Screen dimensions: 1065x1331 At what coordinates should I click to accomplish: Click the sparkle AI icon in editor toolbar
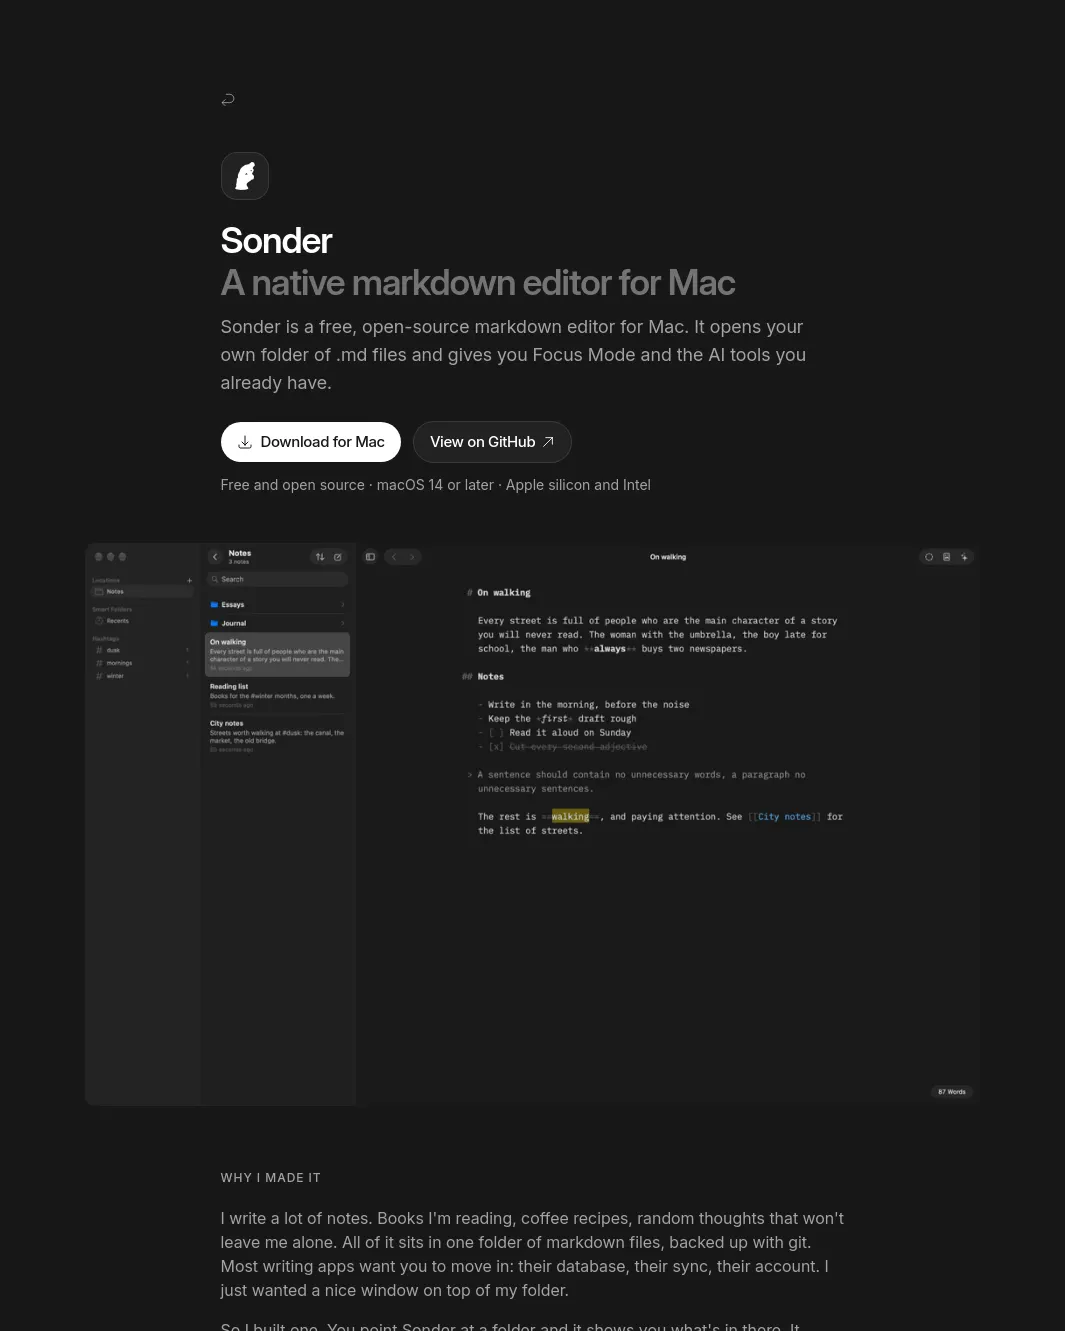(x=964, y=557)
